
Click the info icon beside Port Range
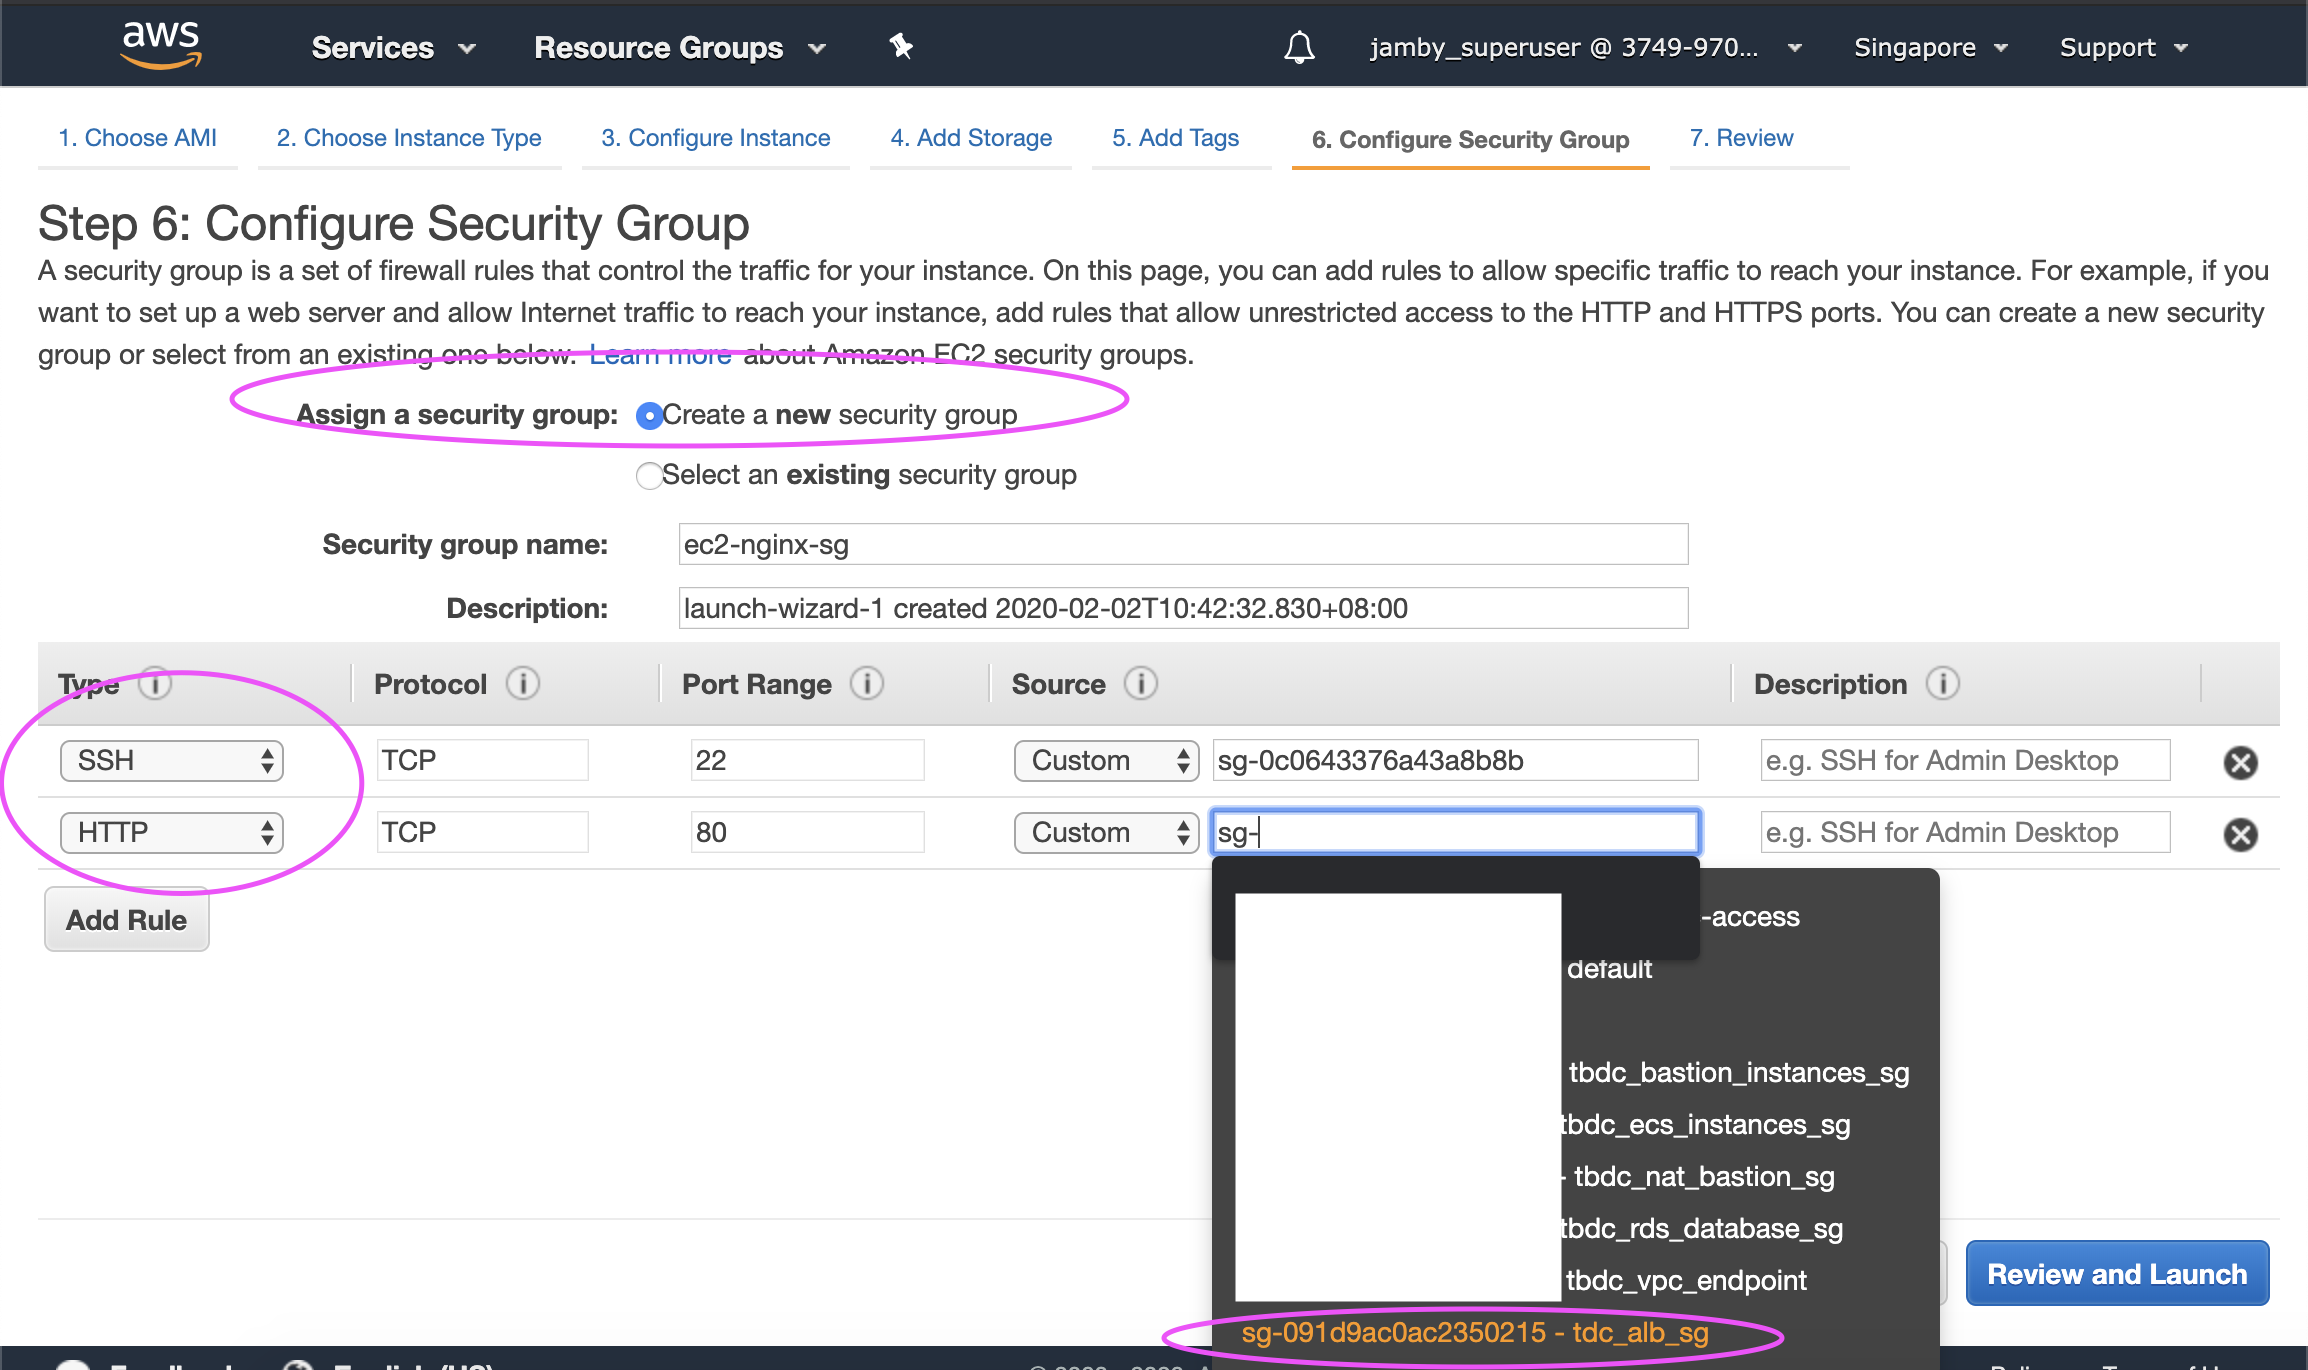tap(867, 684)
